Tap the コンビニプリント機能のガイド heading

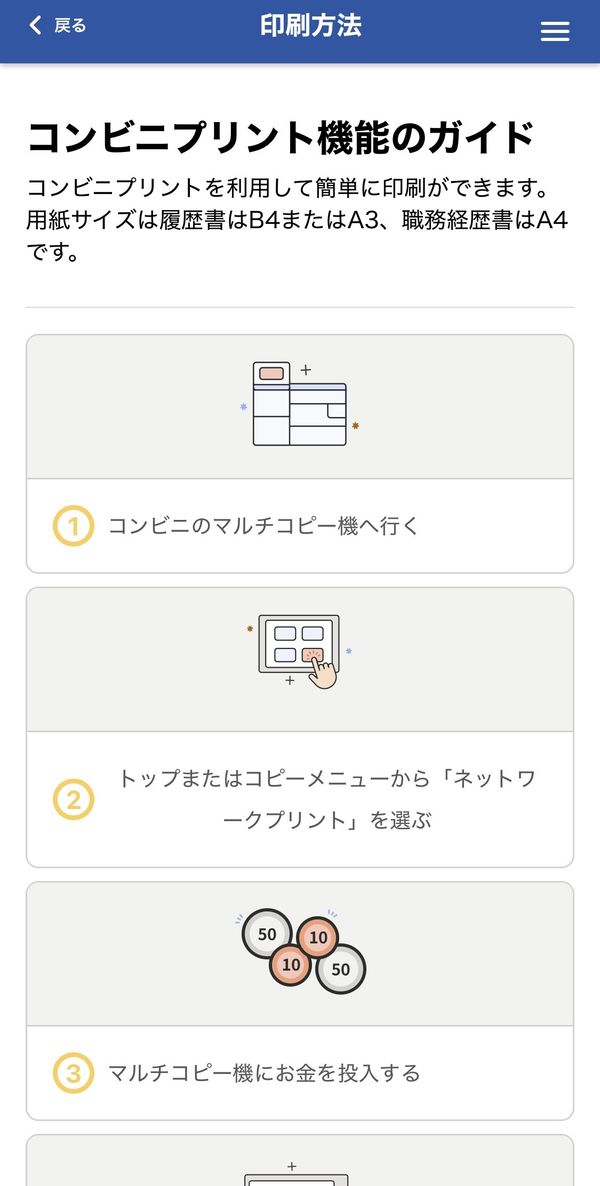tap(281, 138)
